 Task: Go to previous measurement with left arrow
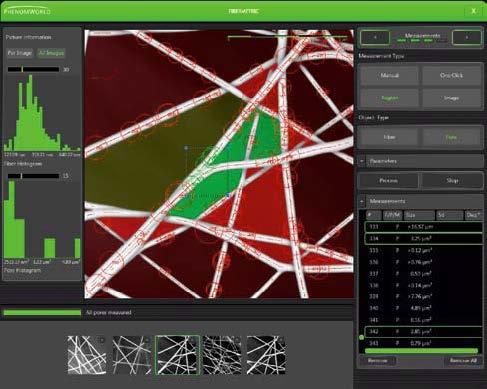375,38
